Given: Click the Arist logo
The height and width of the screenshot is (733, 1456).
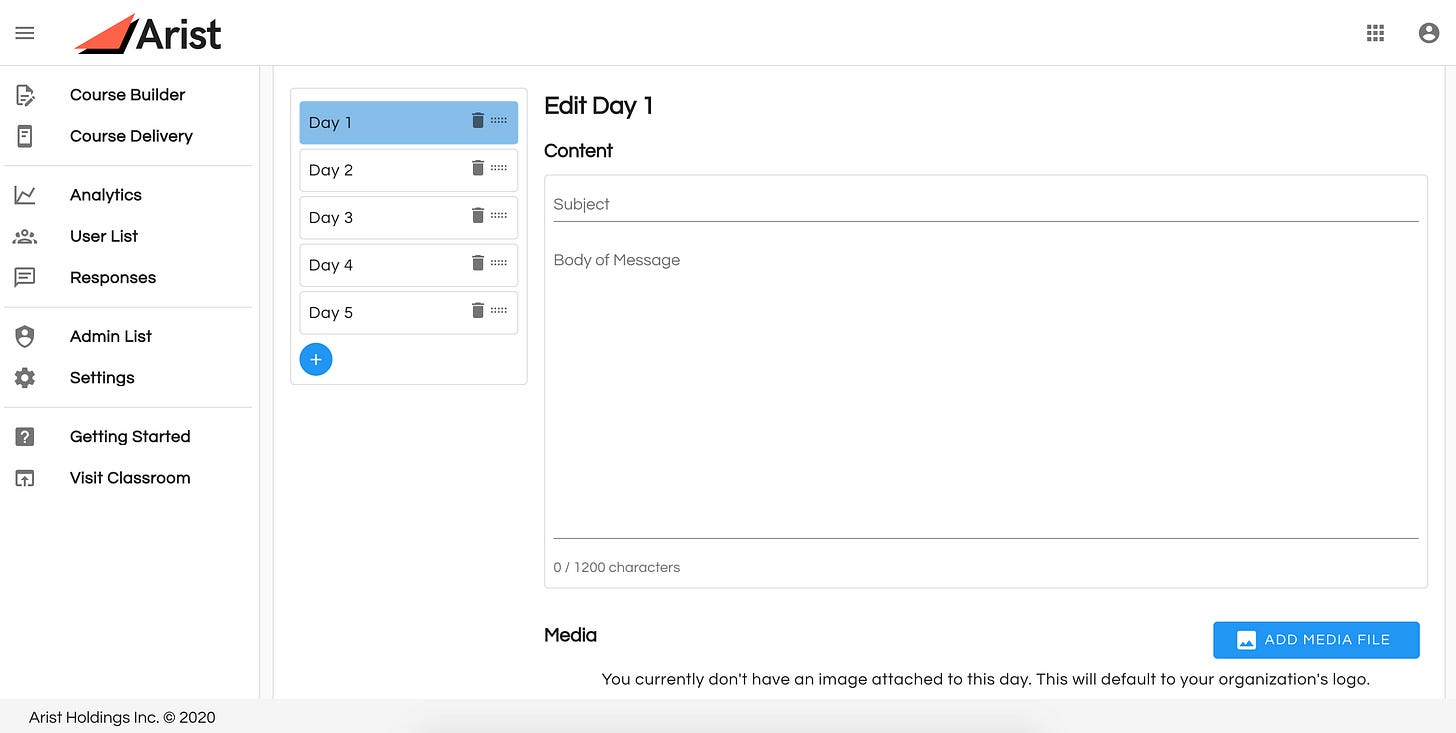Looking at the screenshot, I should [148, 33].
